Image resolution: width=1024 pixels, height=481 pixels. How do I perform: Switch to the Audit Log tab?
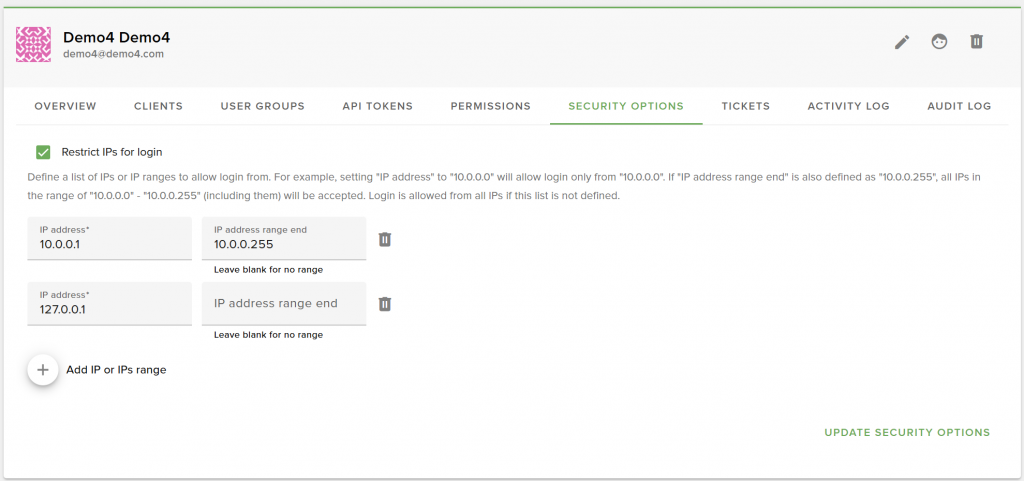(959, 106)
